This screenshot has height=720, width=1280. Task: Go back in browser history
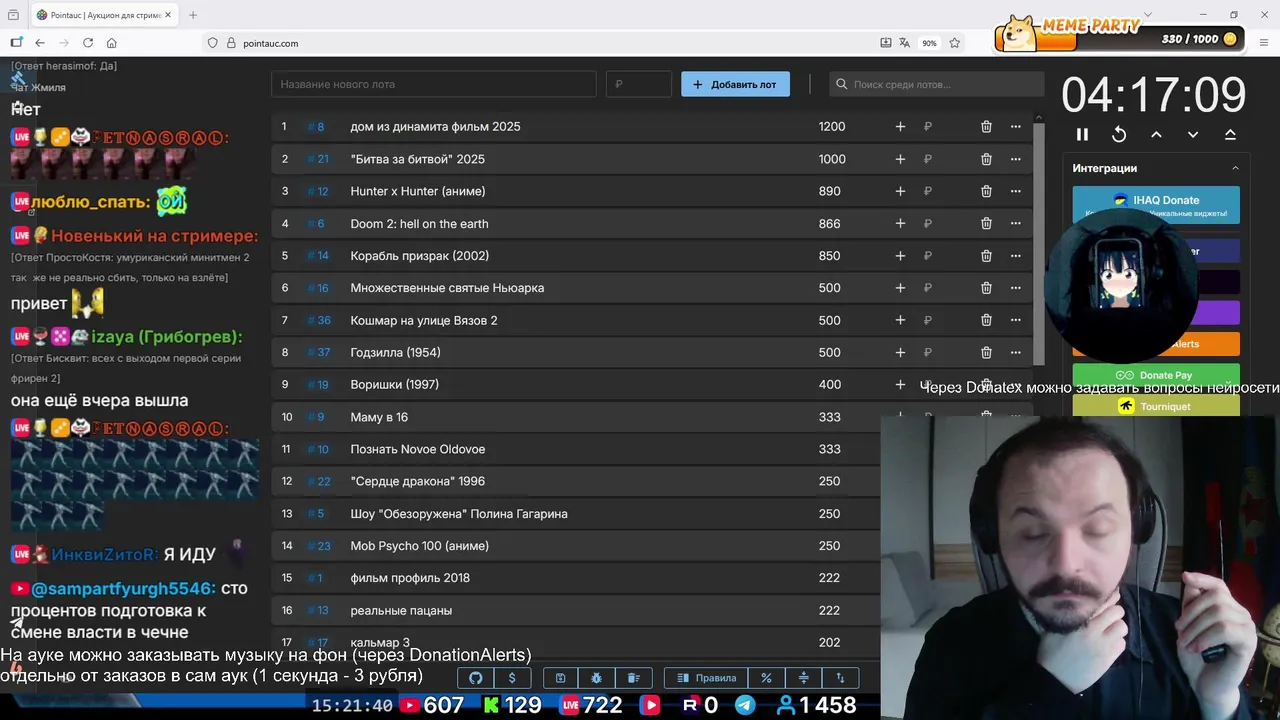coord(40,43)
